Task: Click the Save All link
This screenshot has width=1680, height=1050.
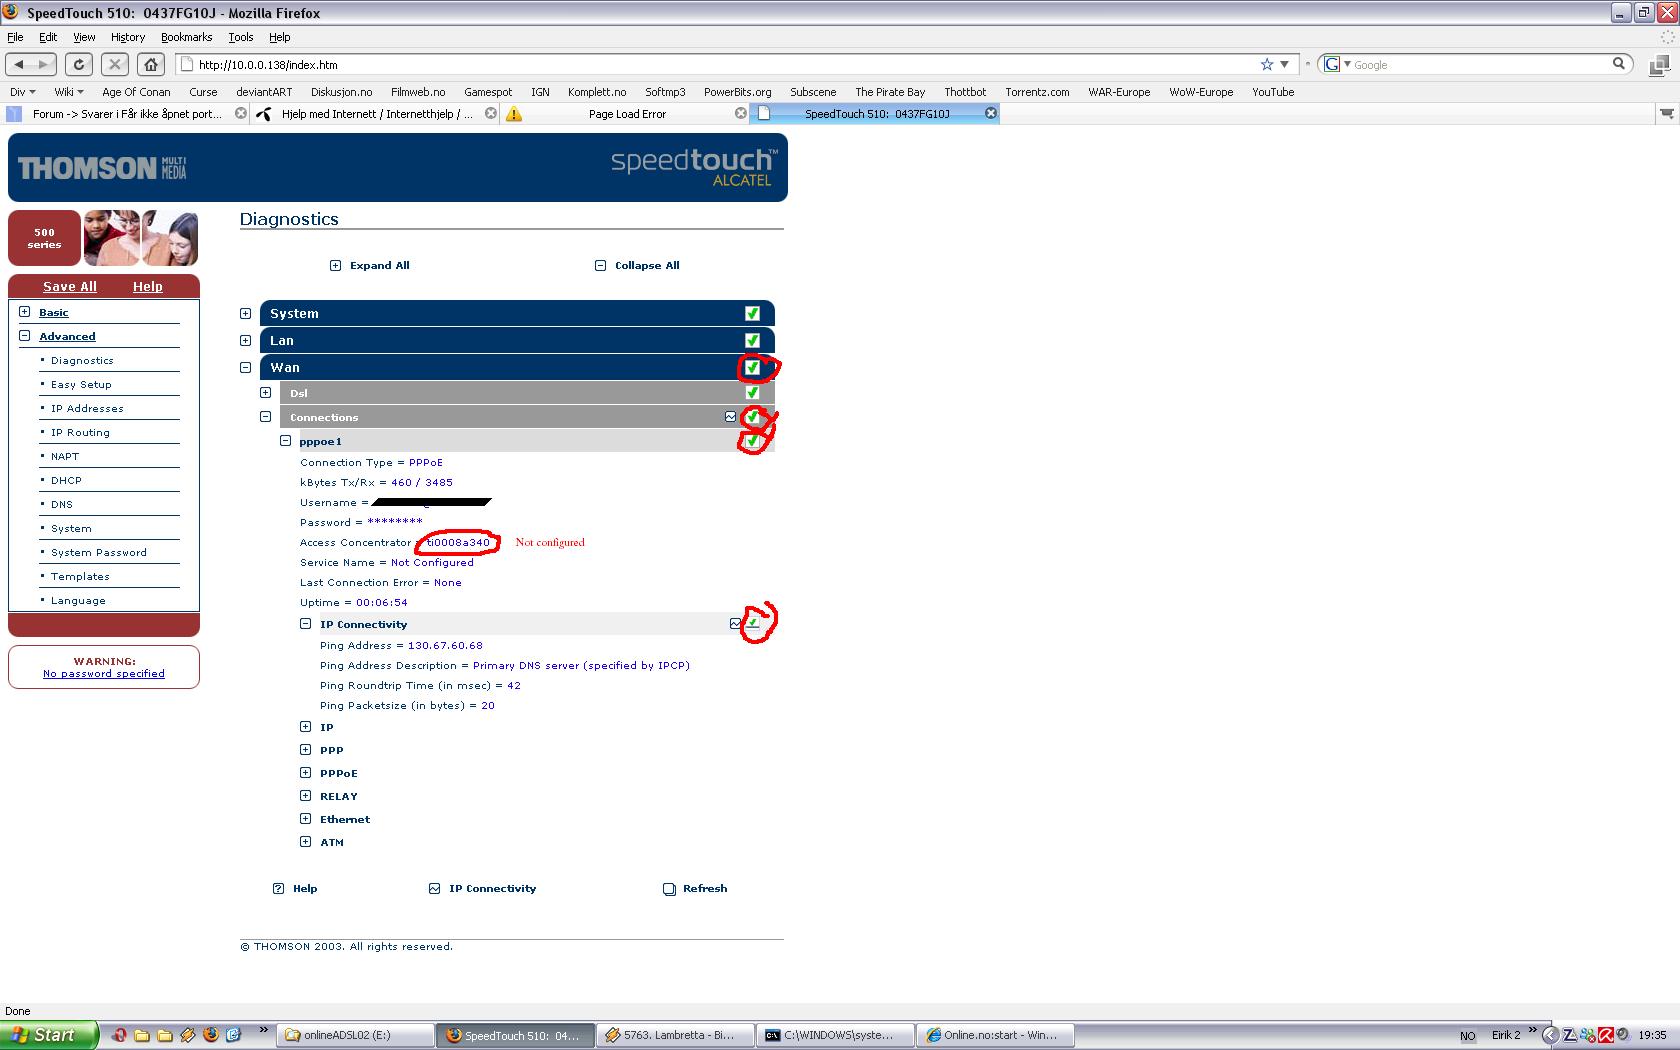Action: [70, 286]
